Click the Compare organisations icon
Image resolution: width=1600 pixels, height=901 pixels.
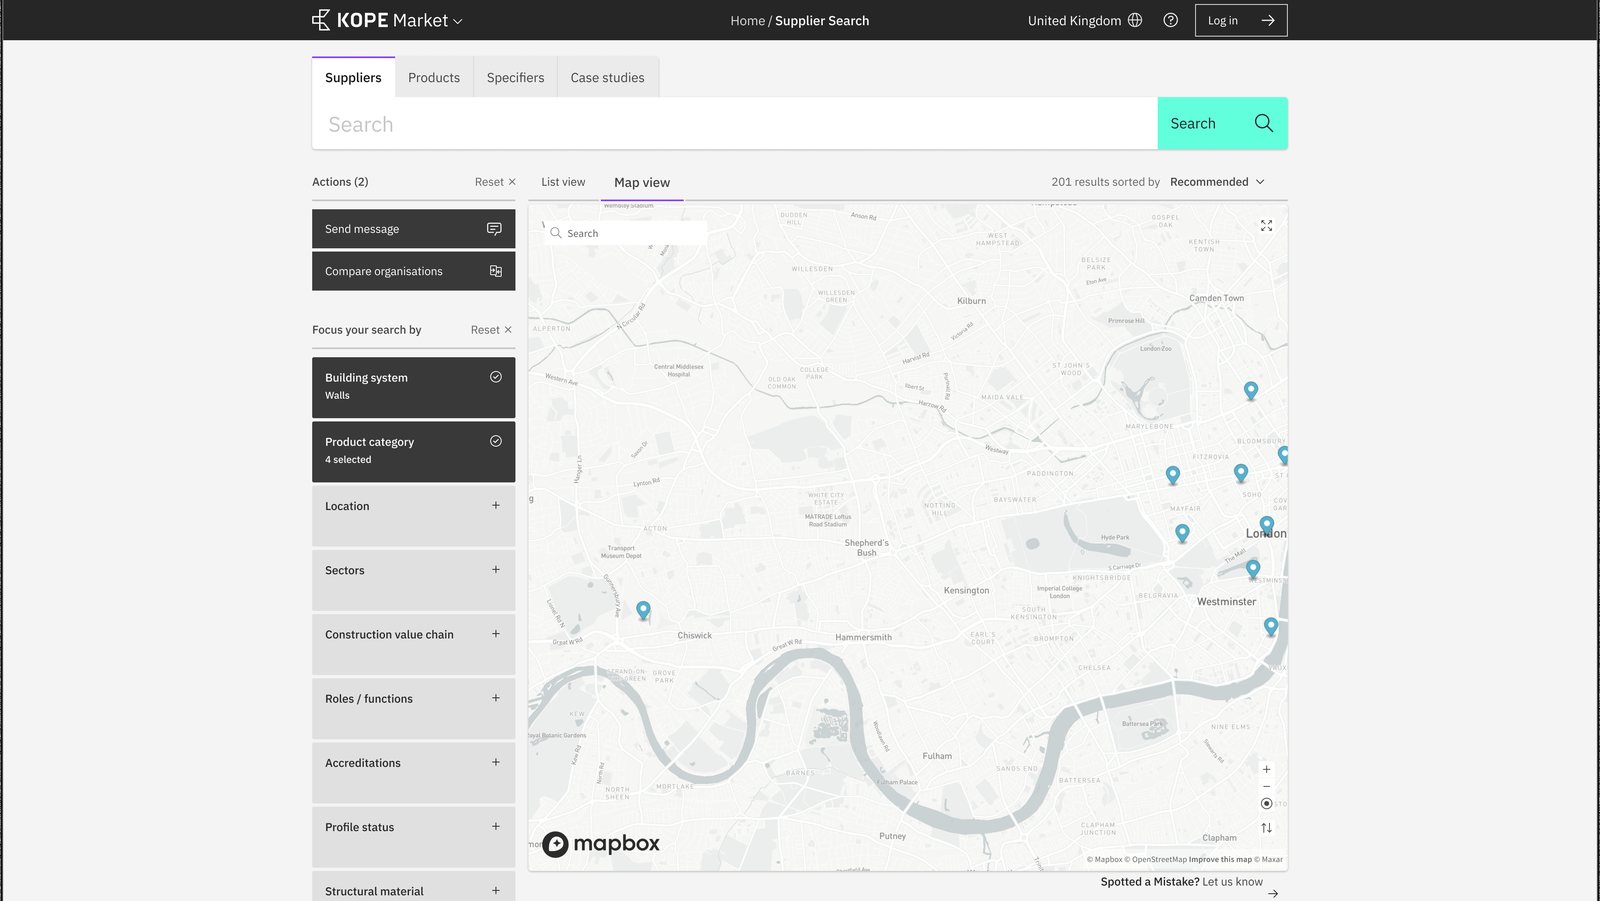(x=495, y=271)
